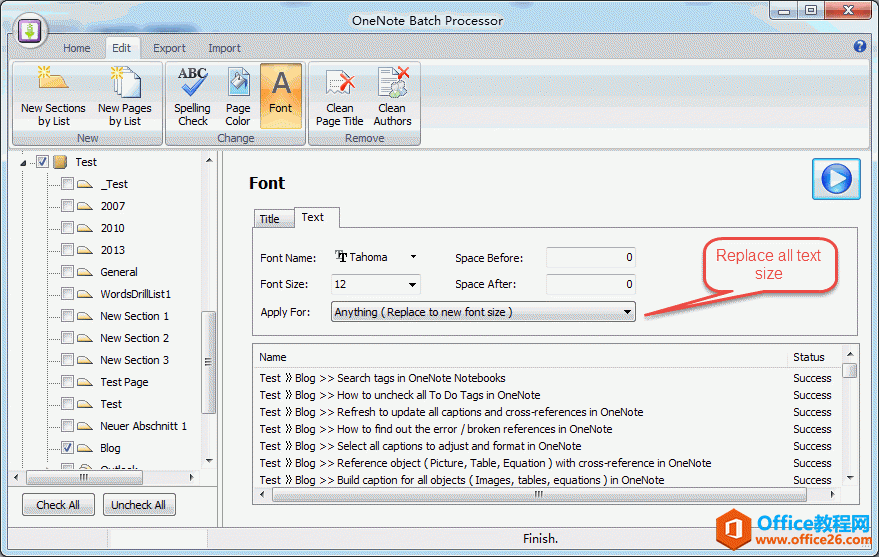Image resolution: width=879 pixels, height=557 pixels.
Task: Switch to the Title tab
Action: 270,218
